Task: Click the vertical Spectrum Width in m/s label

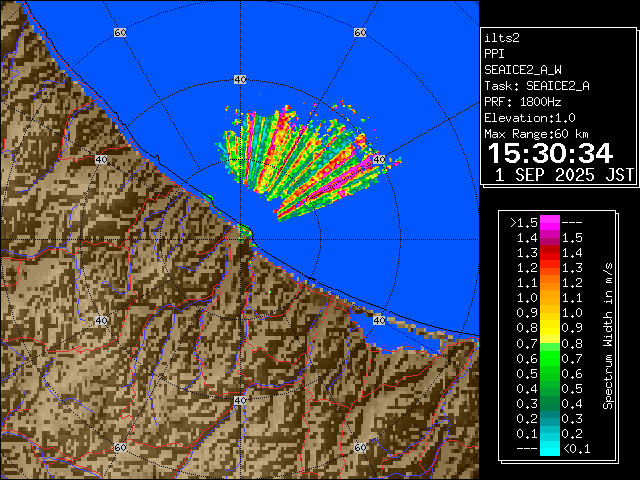Action: [607, 338]
